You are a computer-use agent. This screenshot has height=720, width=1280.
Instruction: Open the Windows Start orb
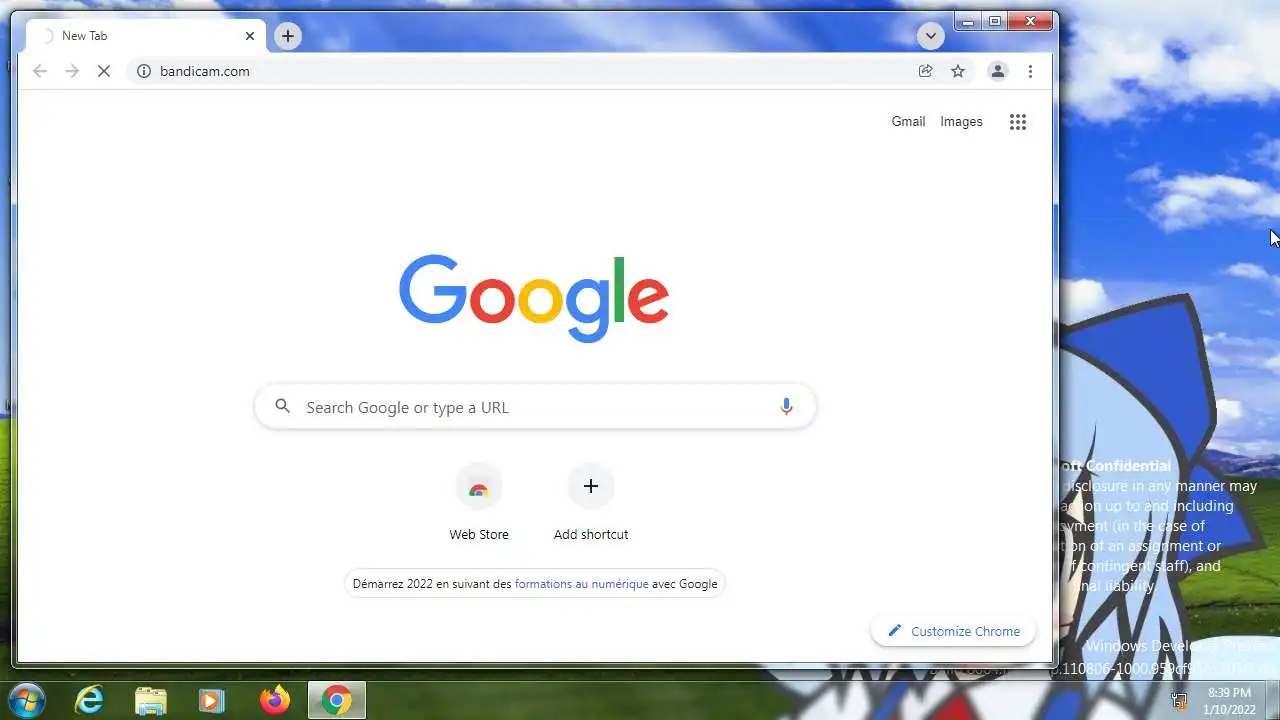pos(26,700)
